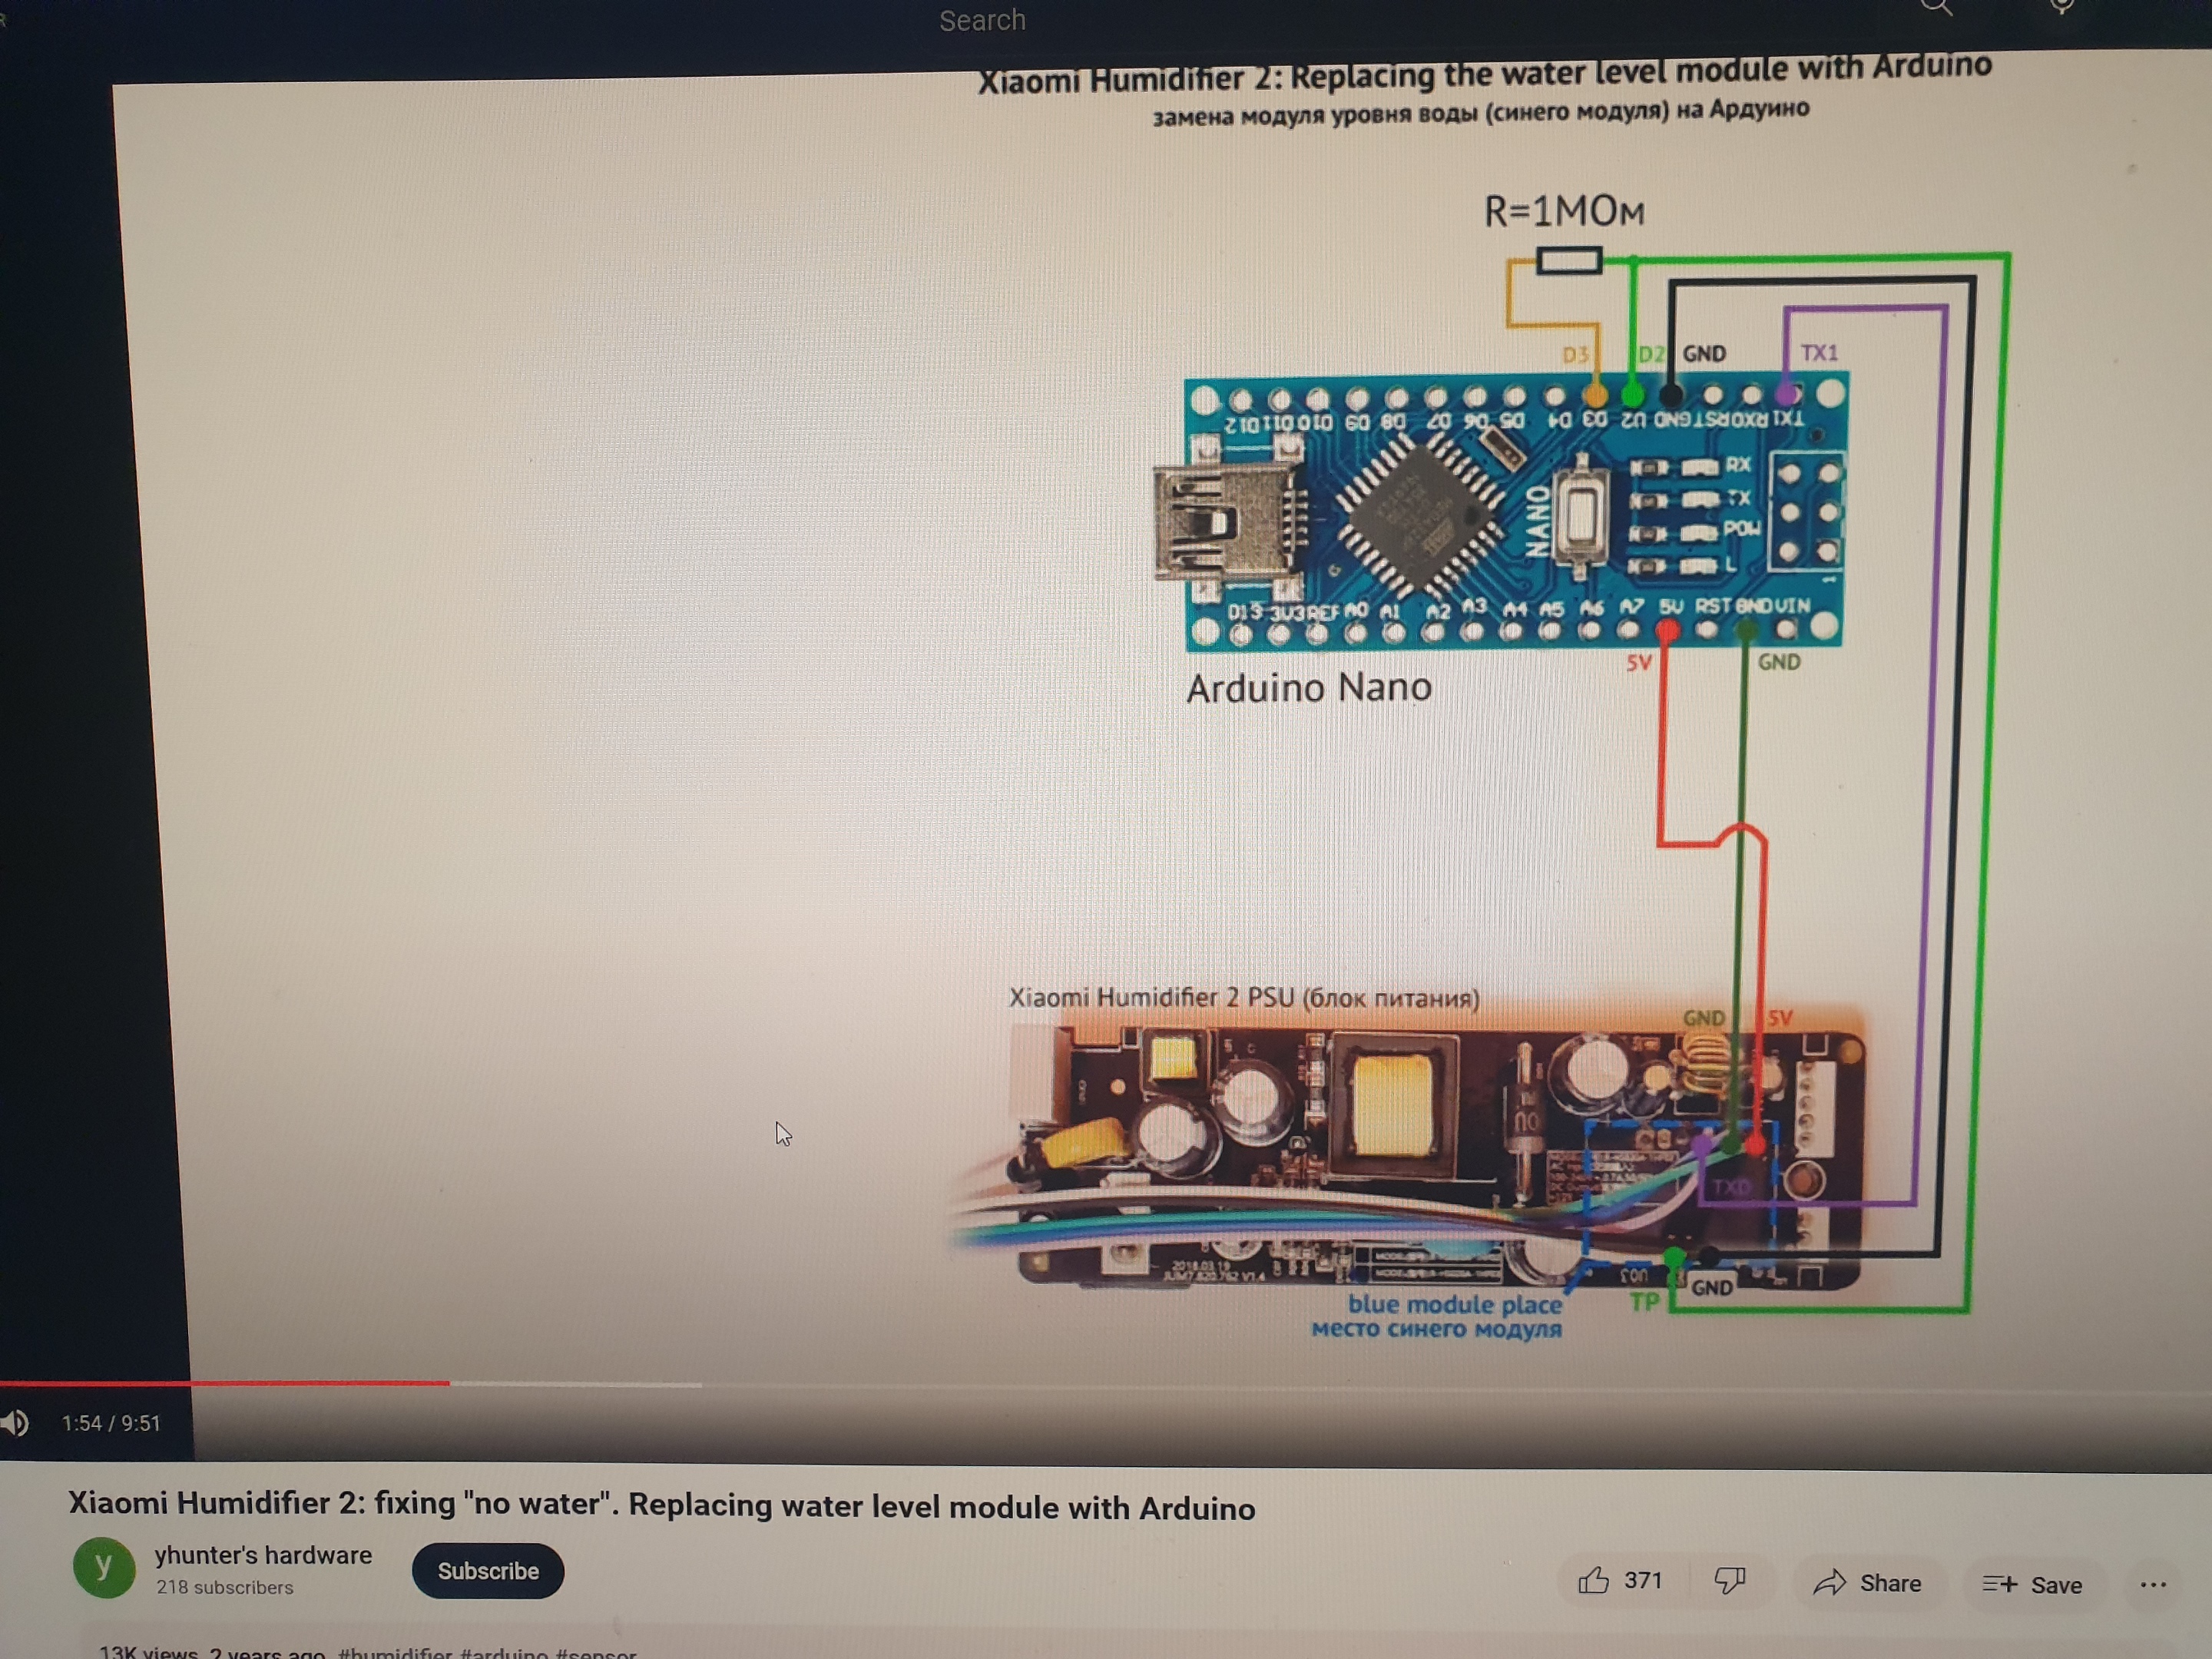Open the #arduino hashtag link
Screen dimensions: 2212x1659
point(504,1652)
